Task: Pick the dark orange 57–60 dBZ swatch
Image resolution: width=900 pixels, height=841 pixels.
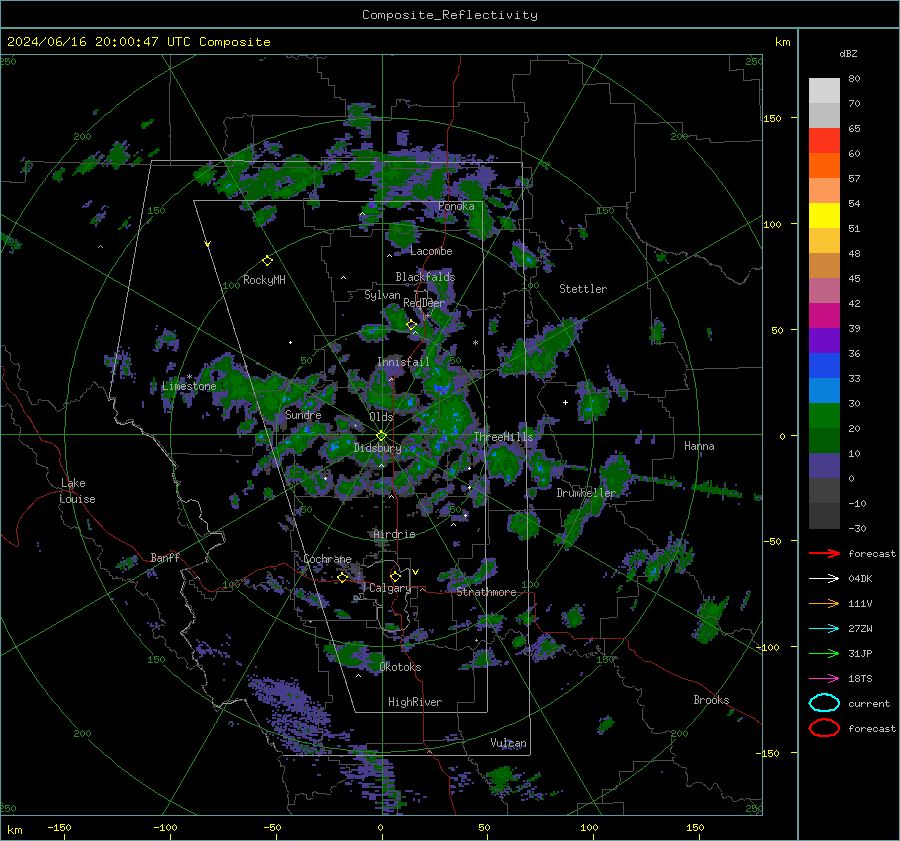Action: [824, 165]
